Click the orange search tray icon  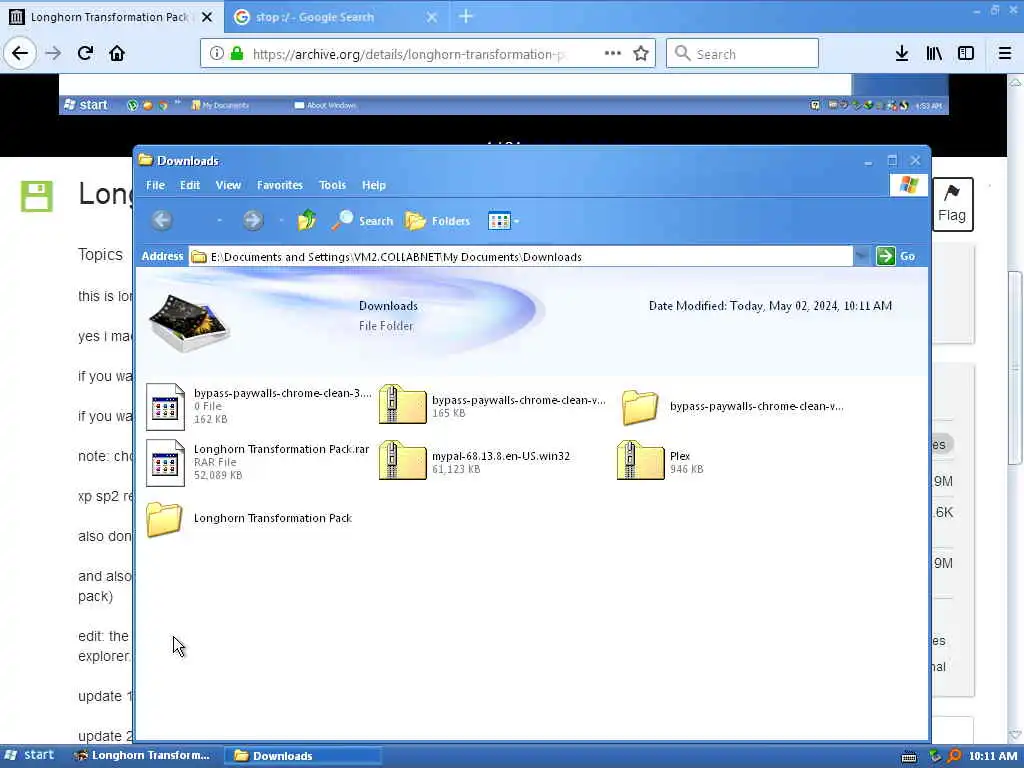coord(954,756)
